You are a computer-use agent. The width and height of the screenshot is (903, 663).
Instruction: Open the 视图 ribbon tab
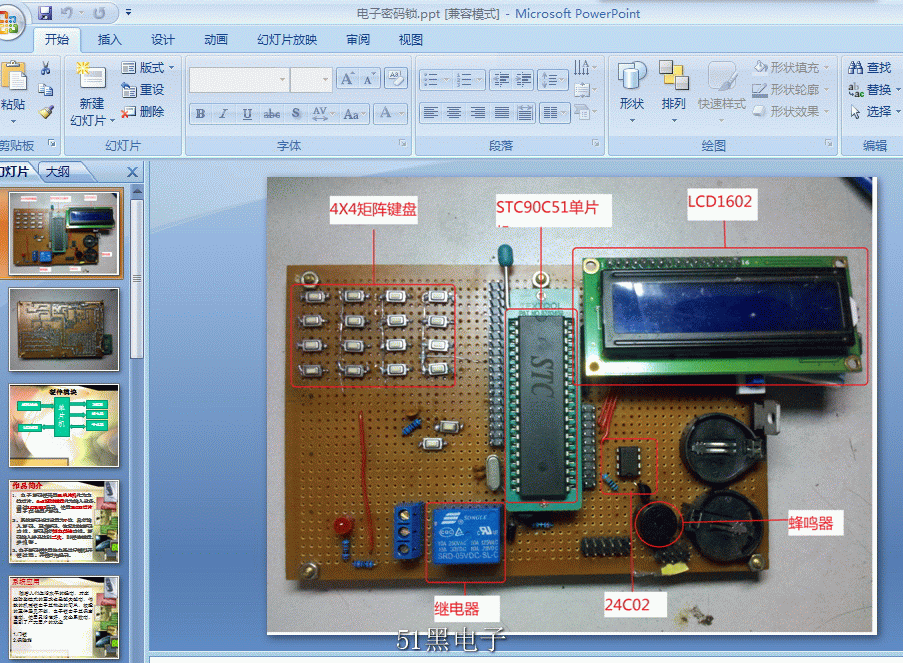coord(411,40)
